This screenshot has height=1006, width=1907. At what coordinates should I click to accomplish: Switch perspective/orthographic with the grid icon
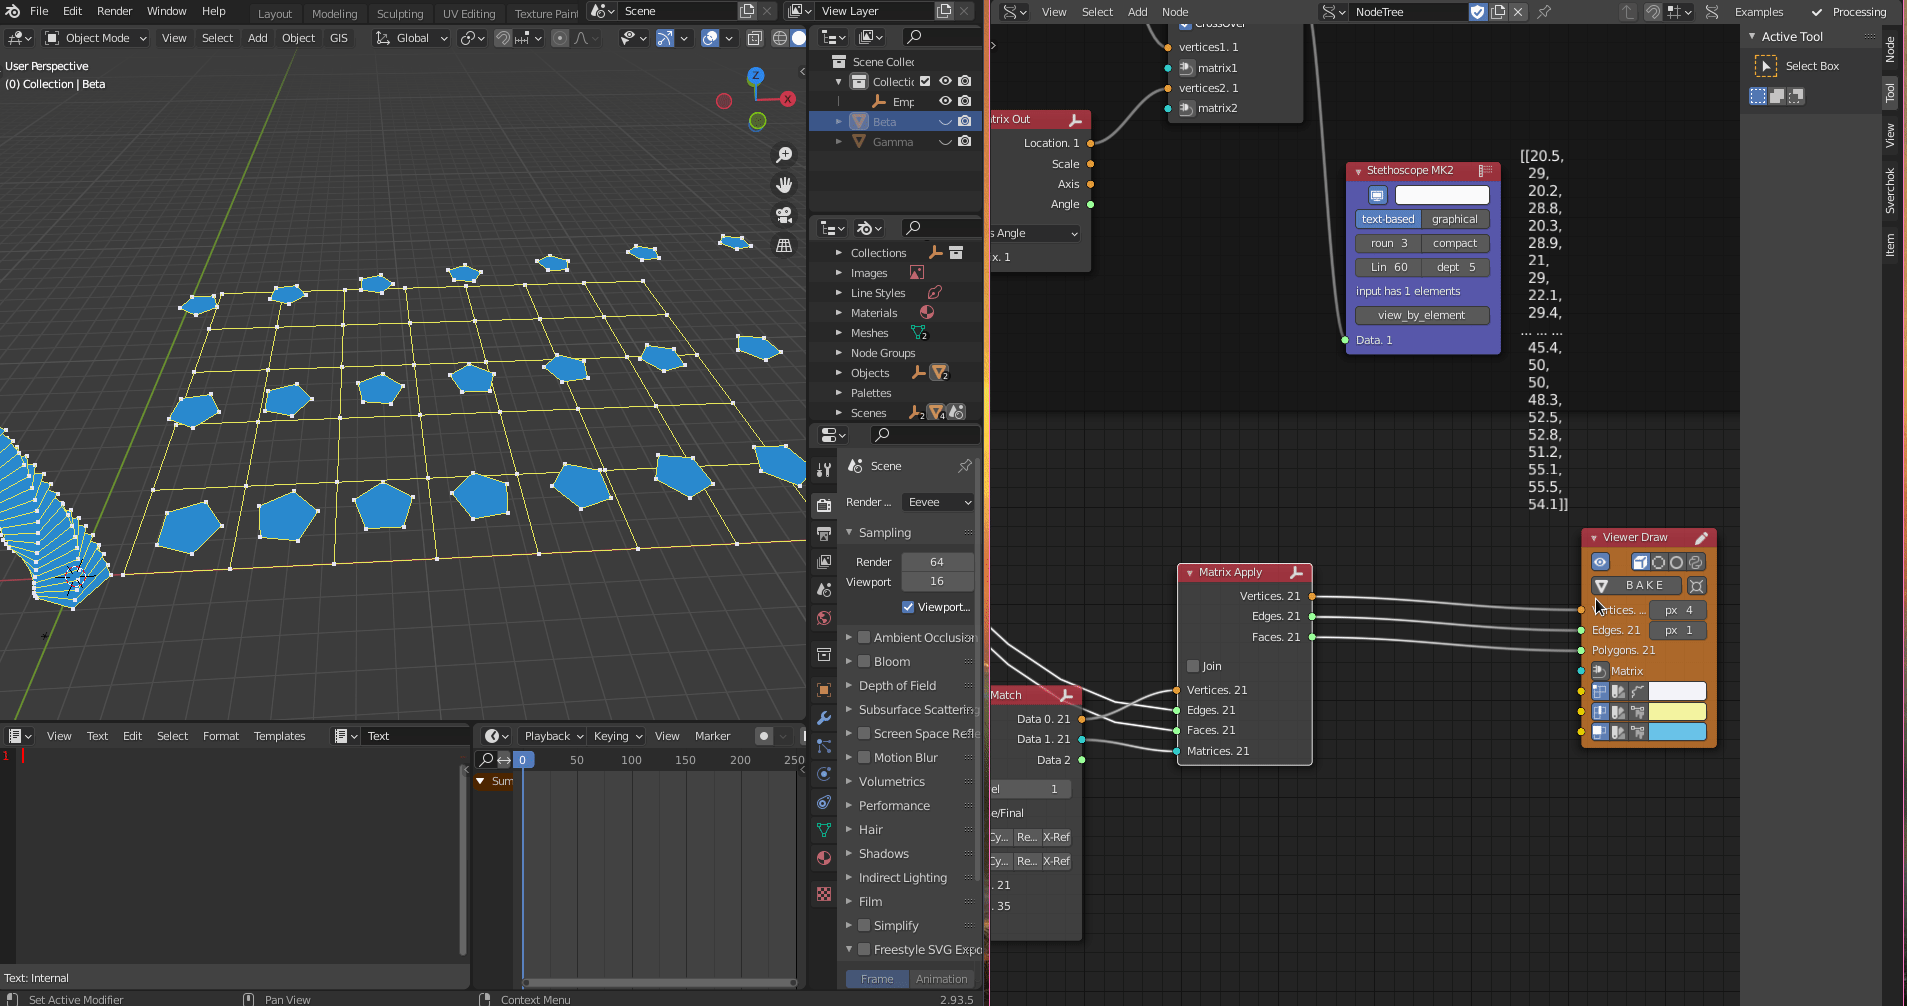(784, 245)
